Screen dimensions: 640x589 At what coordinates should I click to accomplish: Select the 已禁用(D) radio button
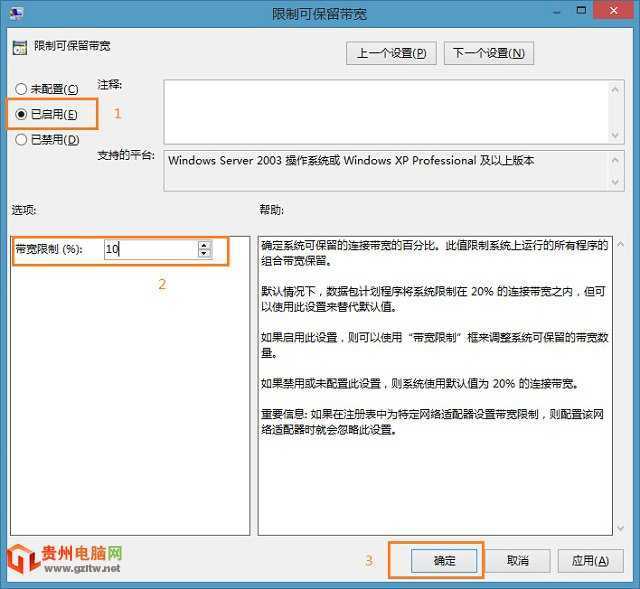coord(47,140)
